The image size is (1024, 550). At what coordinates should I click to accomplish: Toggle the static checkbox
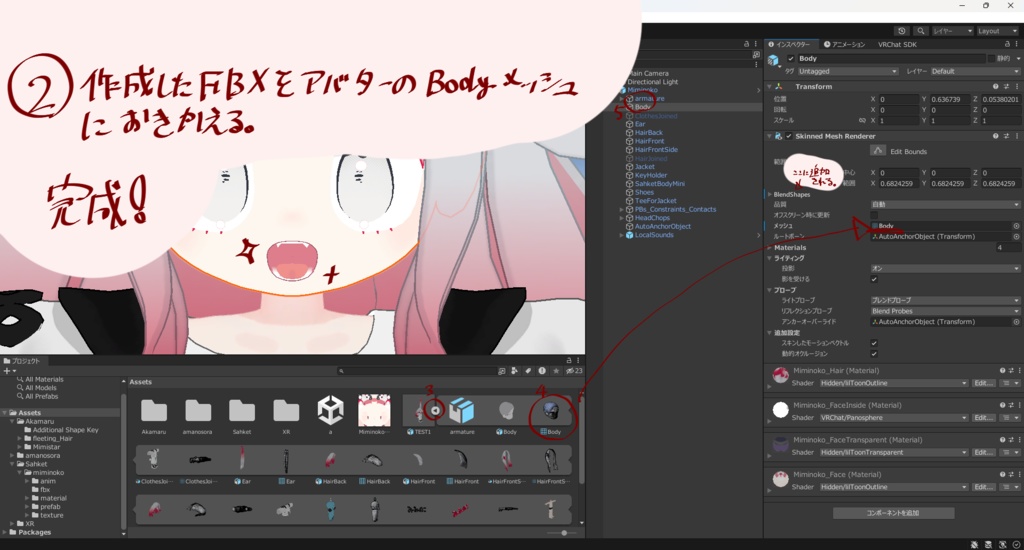click(991, 59)
